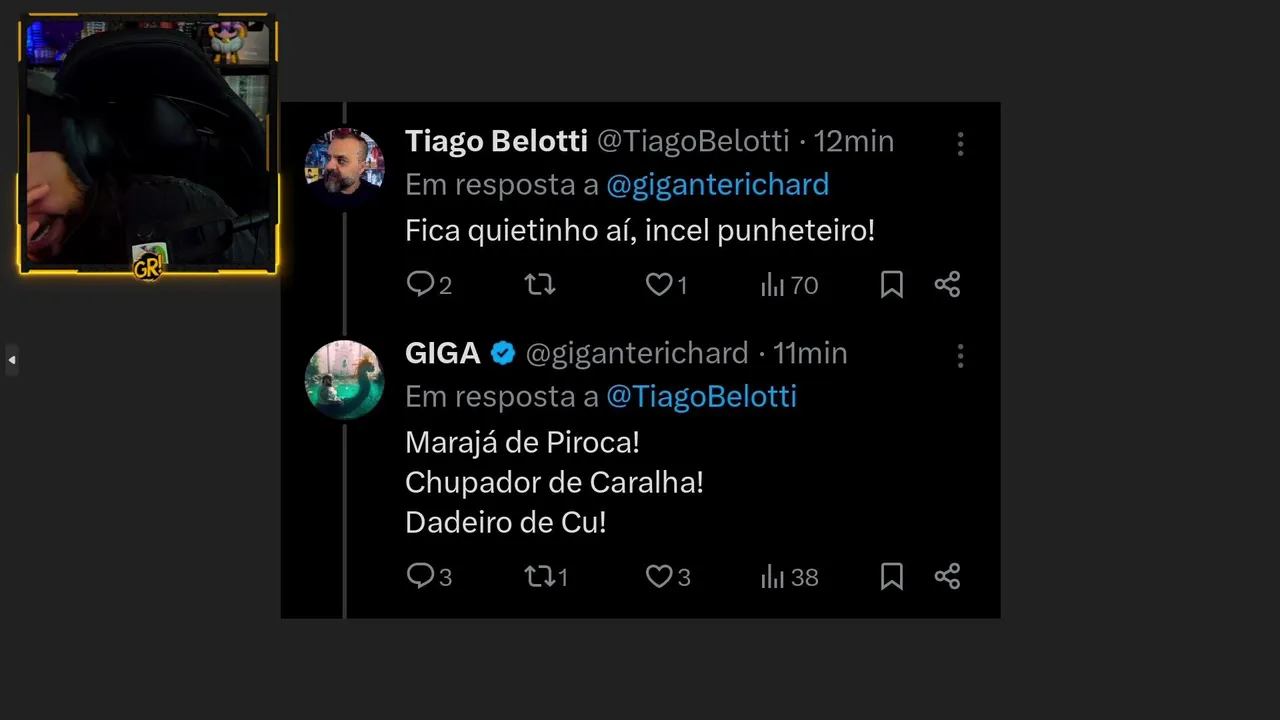Like Tiago Belotti's tweet

click(659, 285)
